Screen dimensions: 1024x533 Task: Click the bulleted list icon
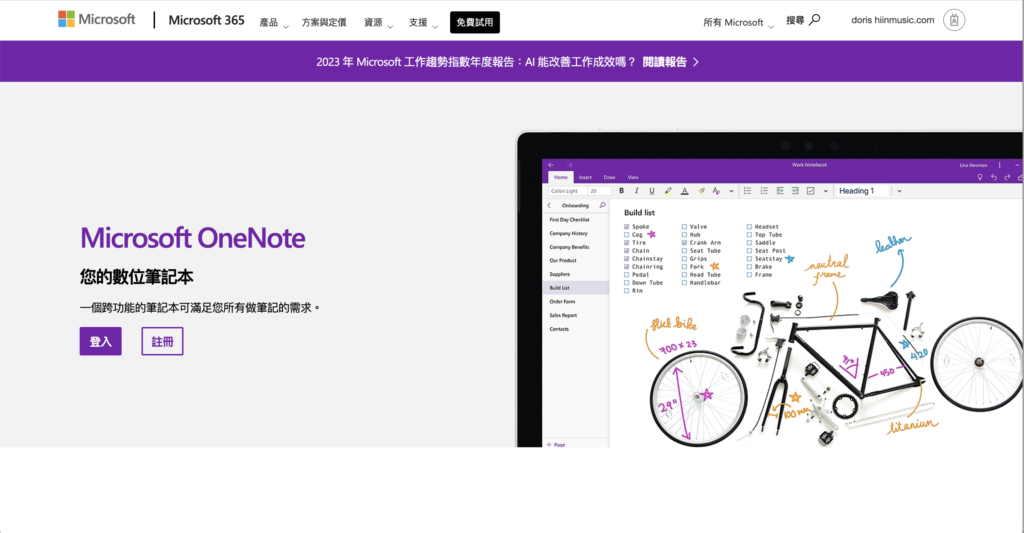(748, 190)
